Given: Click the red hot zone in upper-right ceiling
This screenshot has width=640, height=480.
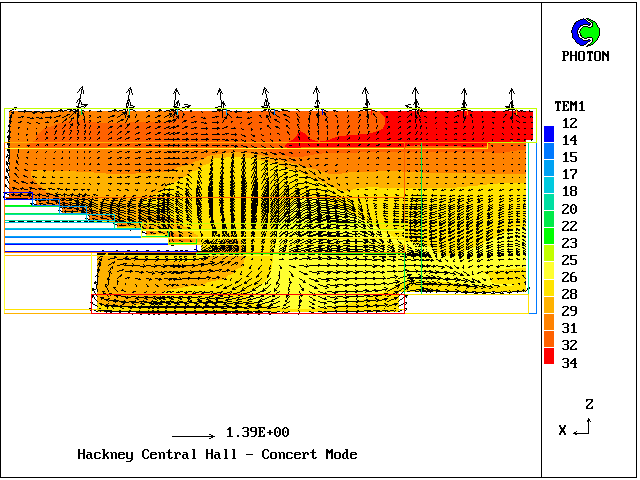Looking at the screenshot, I should coord(460,125).
